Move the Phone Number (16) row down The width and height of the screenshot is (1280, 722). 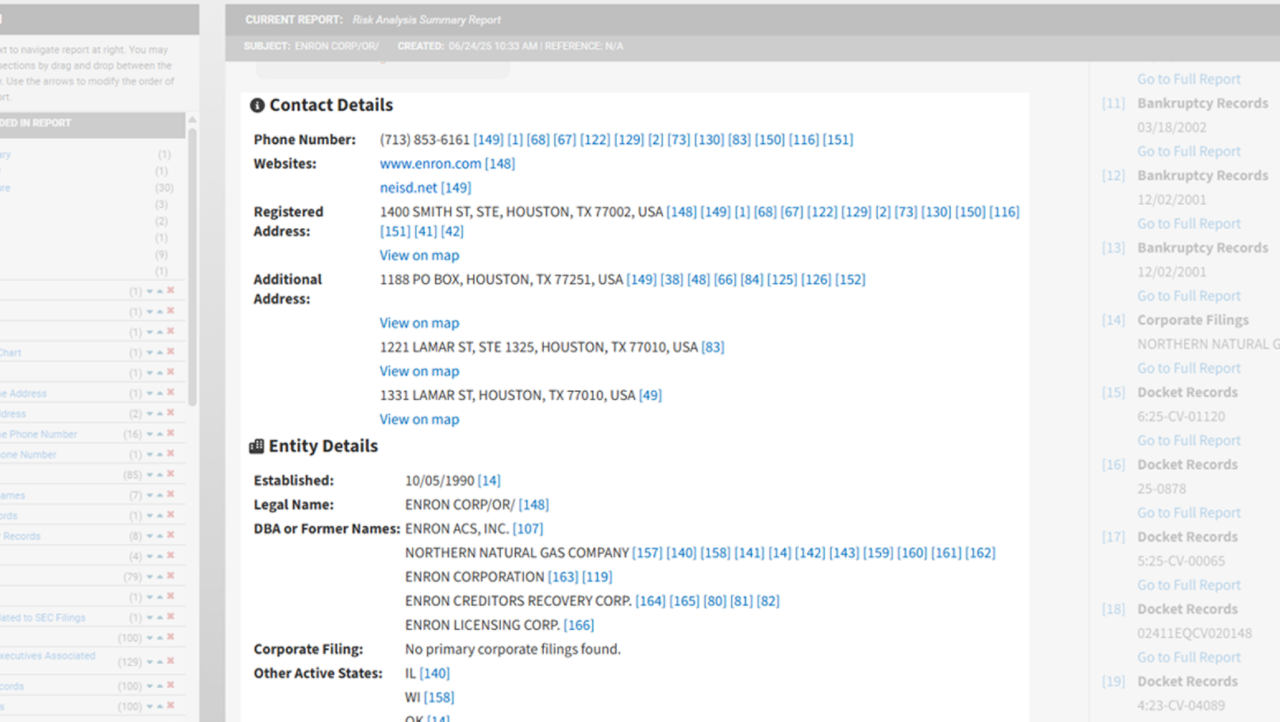click(150, 434)
